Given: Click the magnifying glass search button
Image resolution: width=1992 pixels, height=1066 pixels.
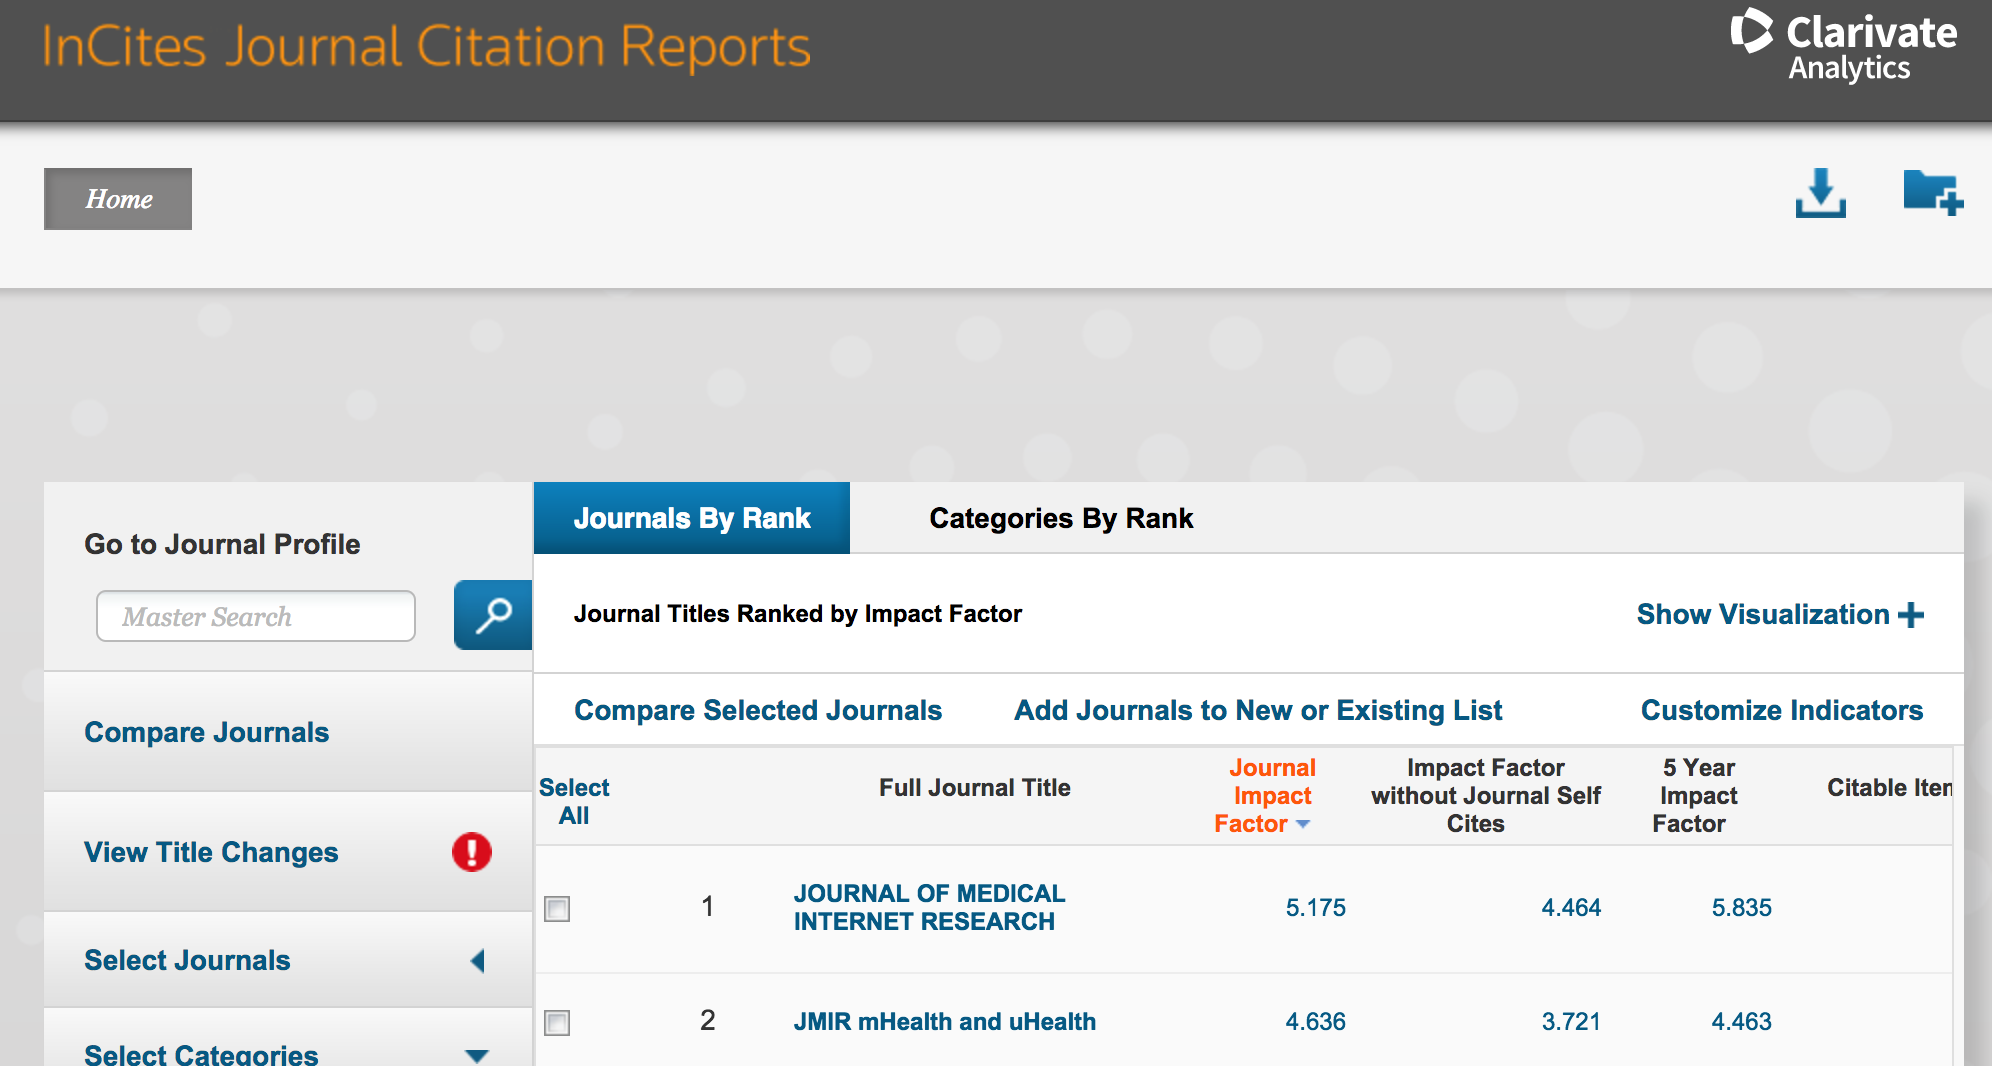Looking at the screenshot, I should pos(493,615).
